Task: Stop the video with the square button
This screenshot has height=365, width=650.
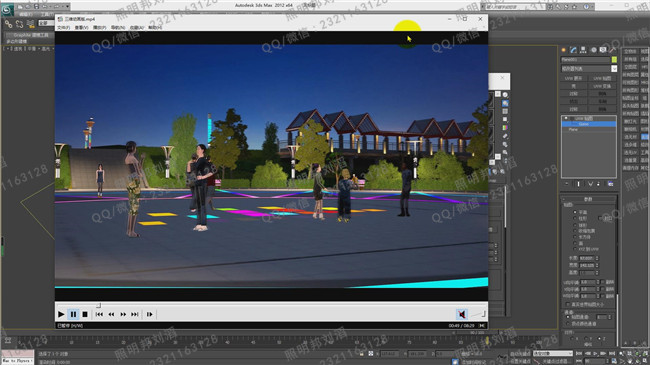Action: [x=85, y=314]
